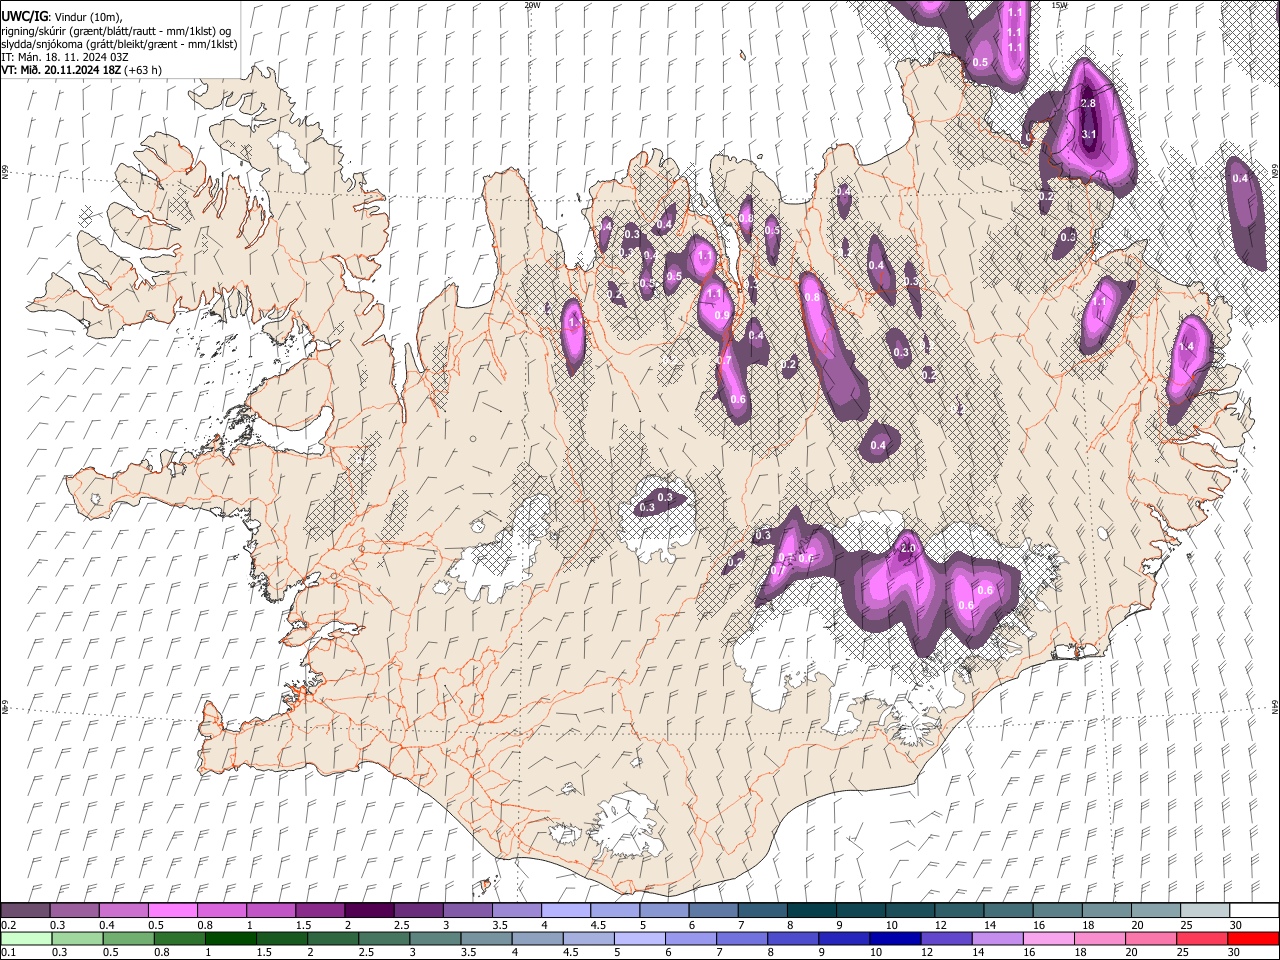Click the valid time "VT: Mið. 20.11.2024 18Z"
Screen dimensions: 1280x960
(x=60, y=70)
